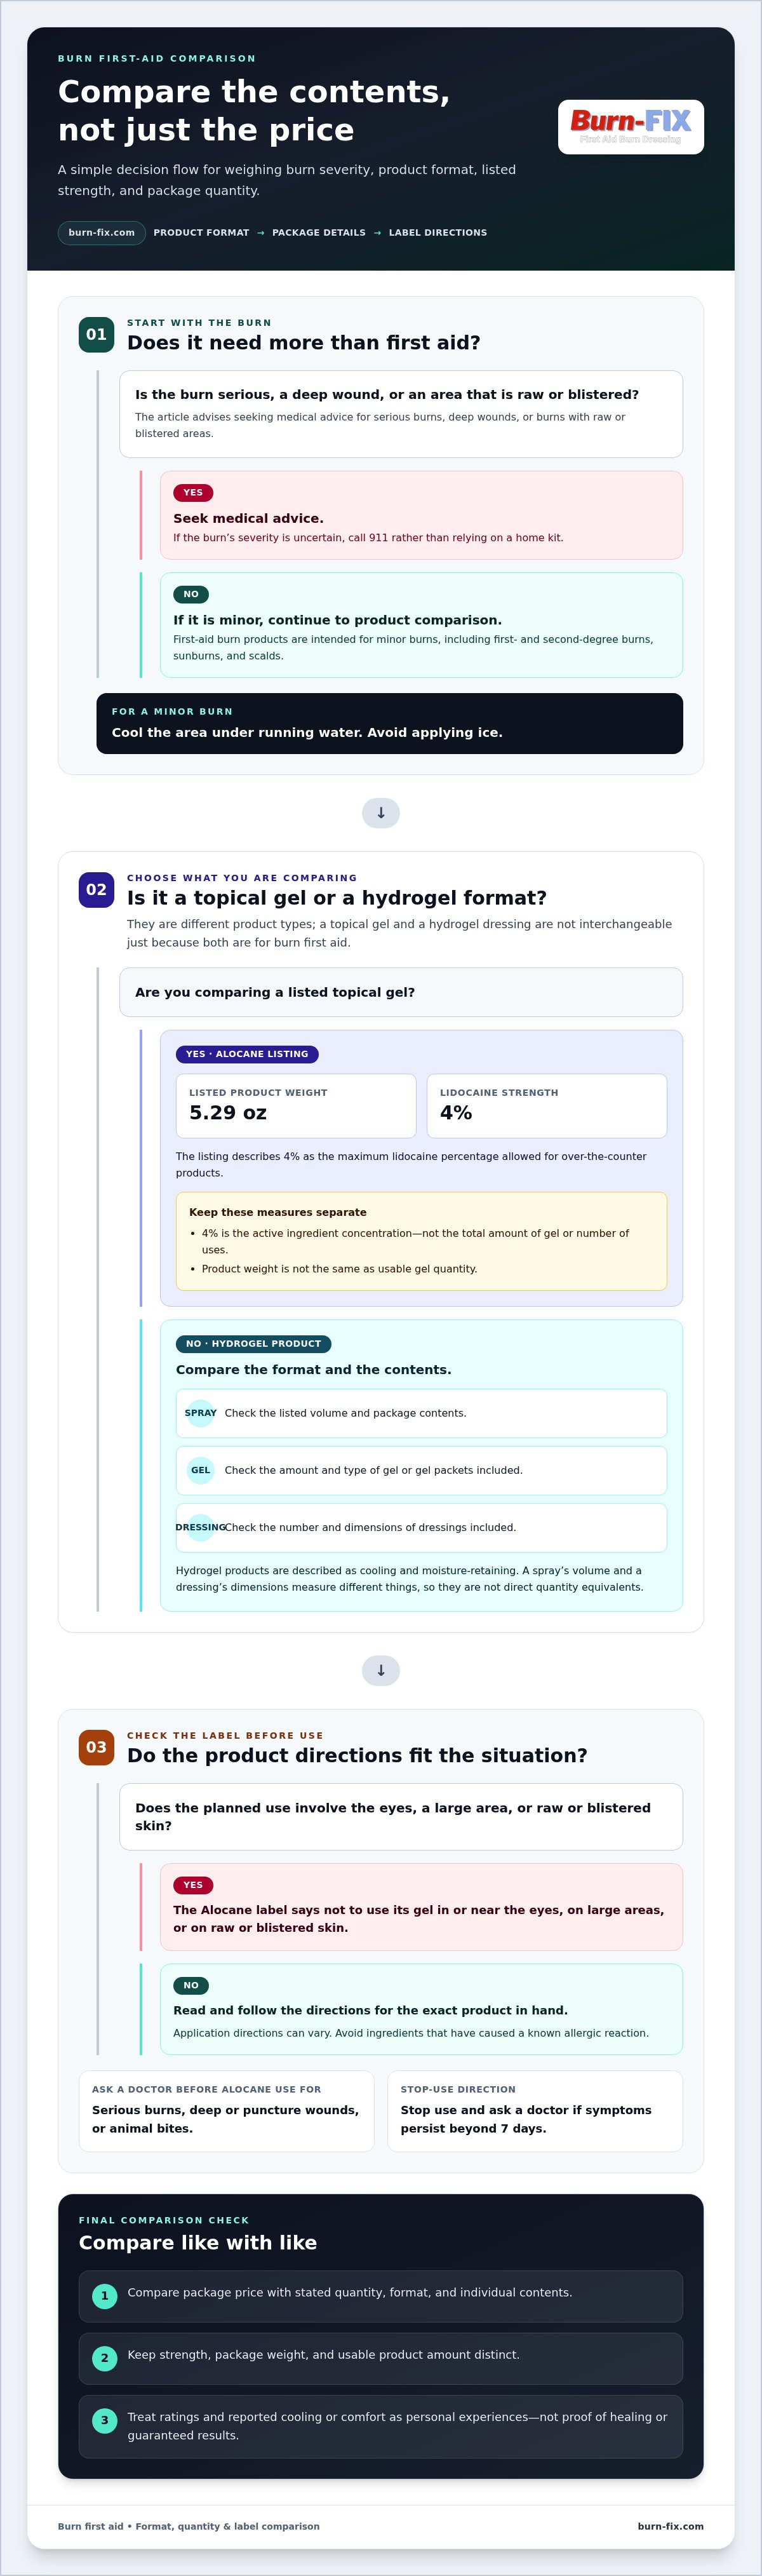Click the SPRAY circle icon

coord(201,1413)
